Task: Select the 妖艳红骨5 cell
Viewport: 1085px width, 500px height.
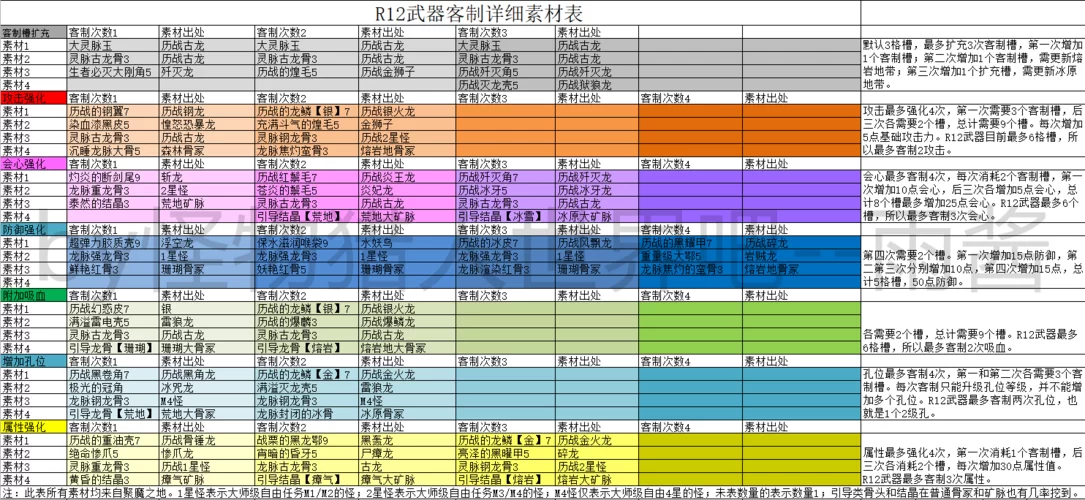Action: (x=306, y=269)
